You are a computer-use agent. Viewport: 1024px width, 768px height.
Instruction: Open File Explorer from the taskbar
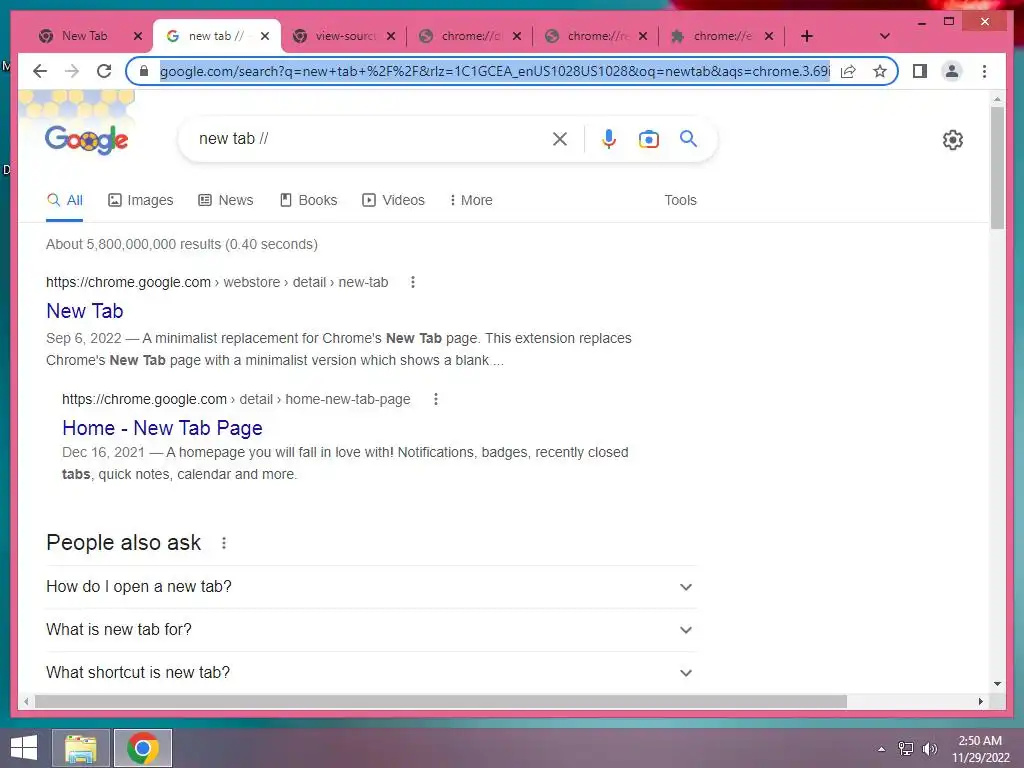80,748
